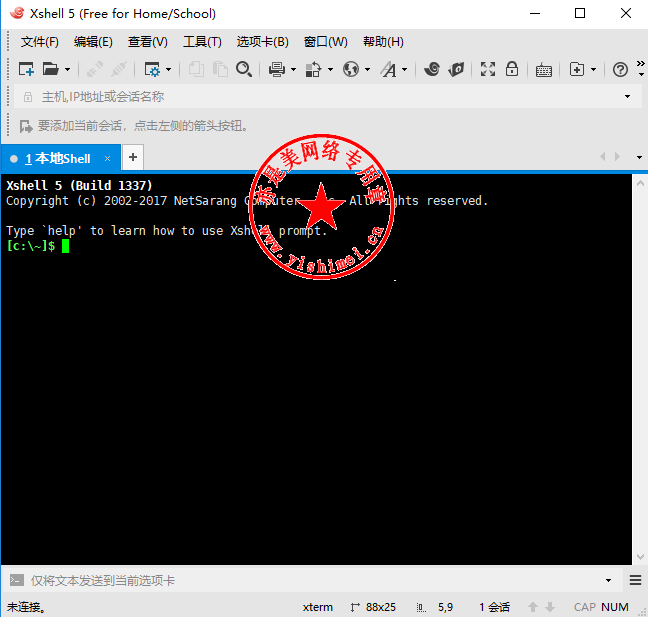Screen dimensions: 648x617
Task: Open the 工具(T) menu
Action: 202,42
